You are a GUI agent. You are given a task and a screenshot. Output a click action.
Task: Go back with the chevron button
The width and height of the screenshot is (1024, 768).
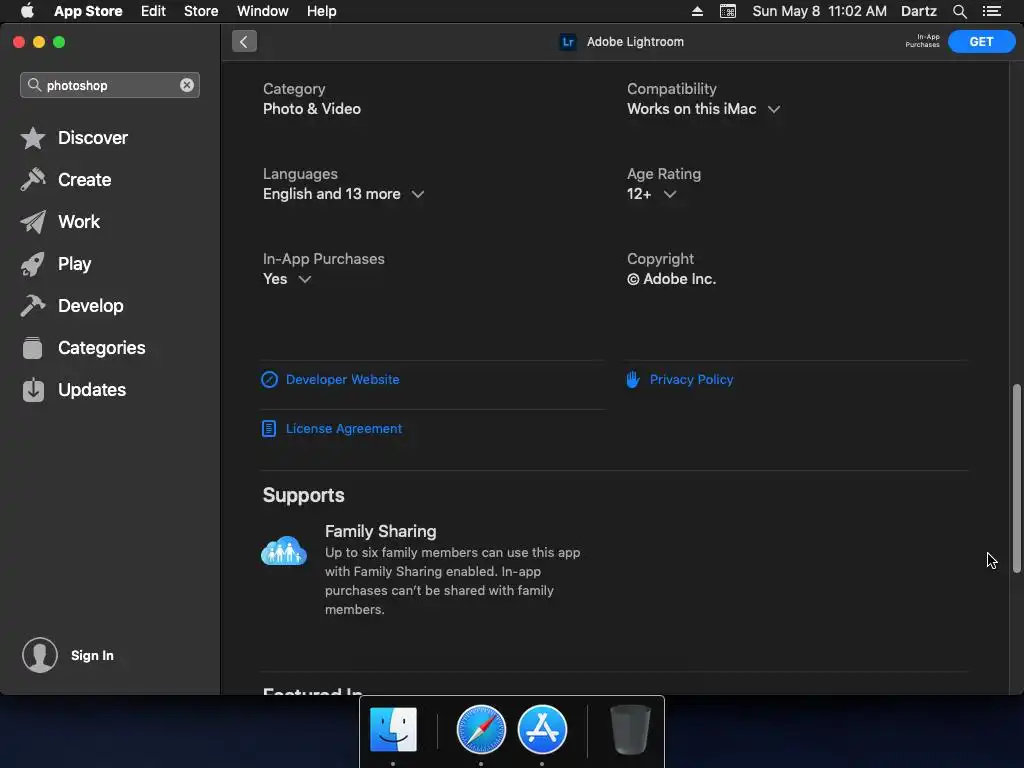click(244, 41)
